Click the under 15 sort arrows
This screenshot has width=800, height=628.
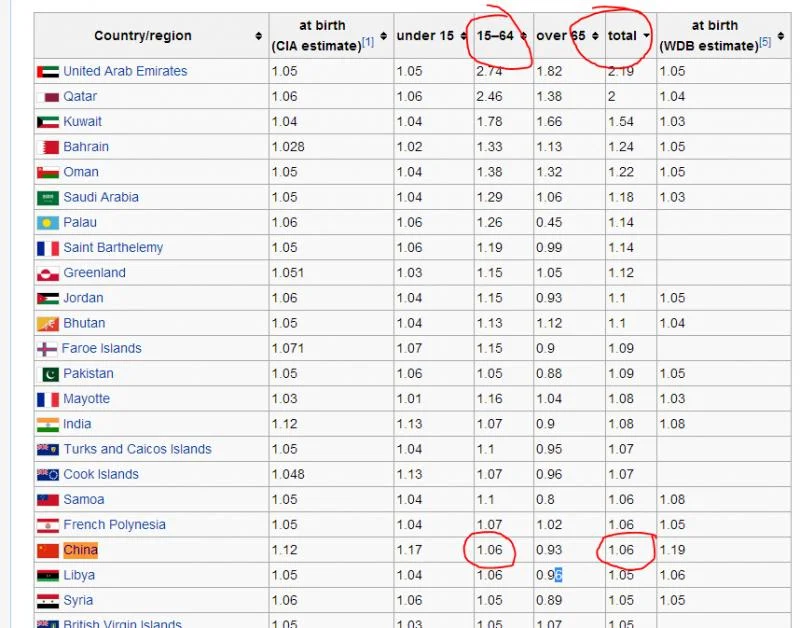coord(463,36)
